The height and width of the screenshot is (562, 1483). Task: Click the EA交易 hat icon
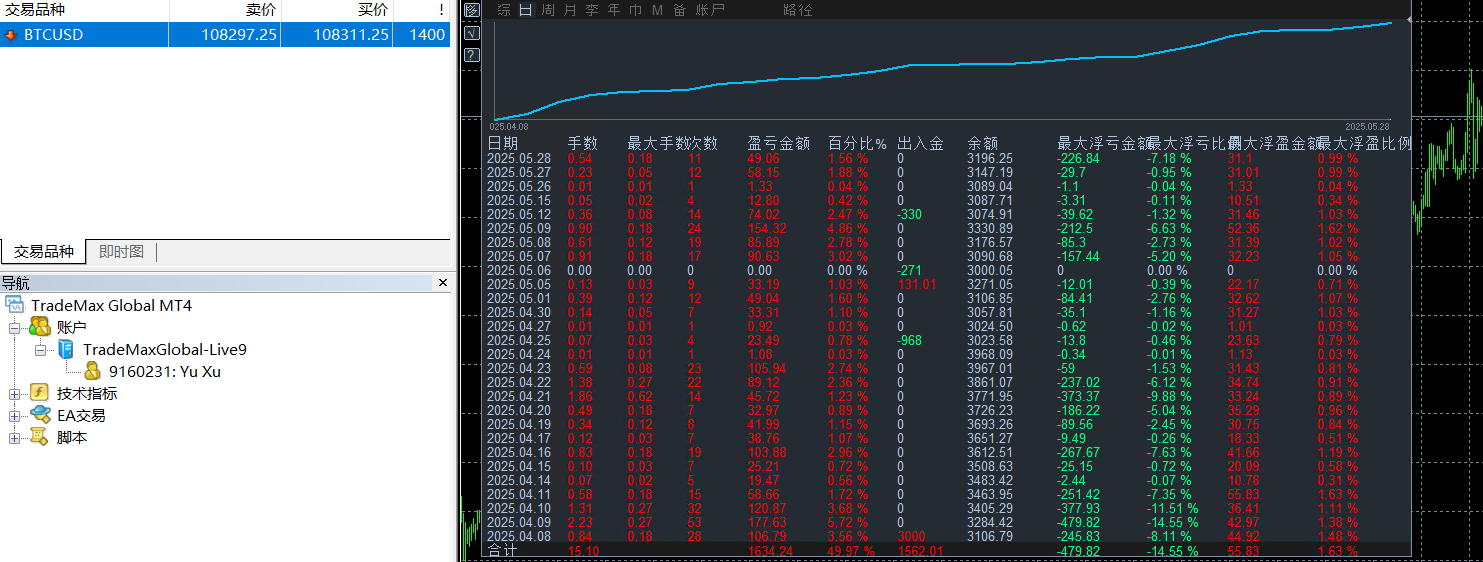40,415
